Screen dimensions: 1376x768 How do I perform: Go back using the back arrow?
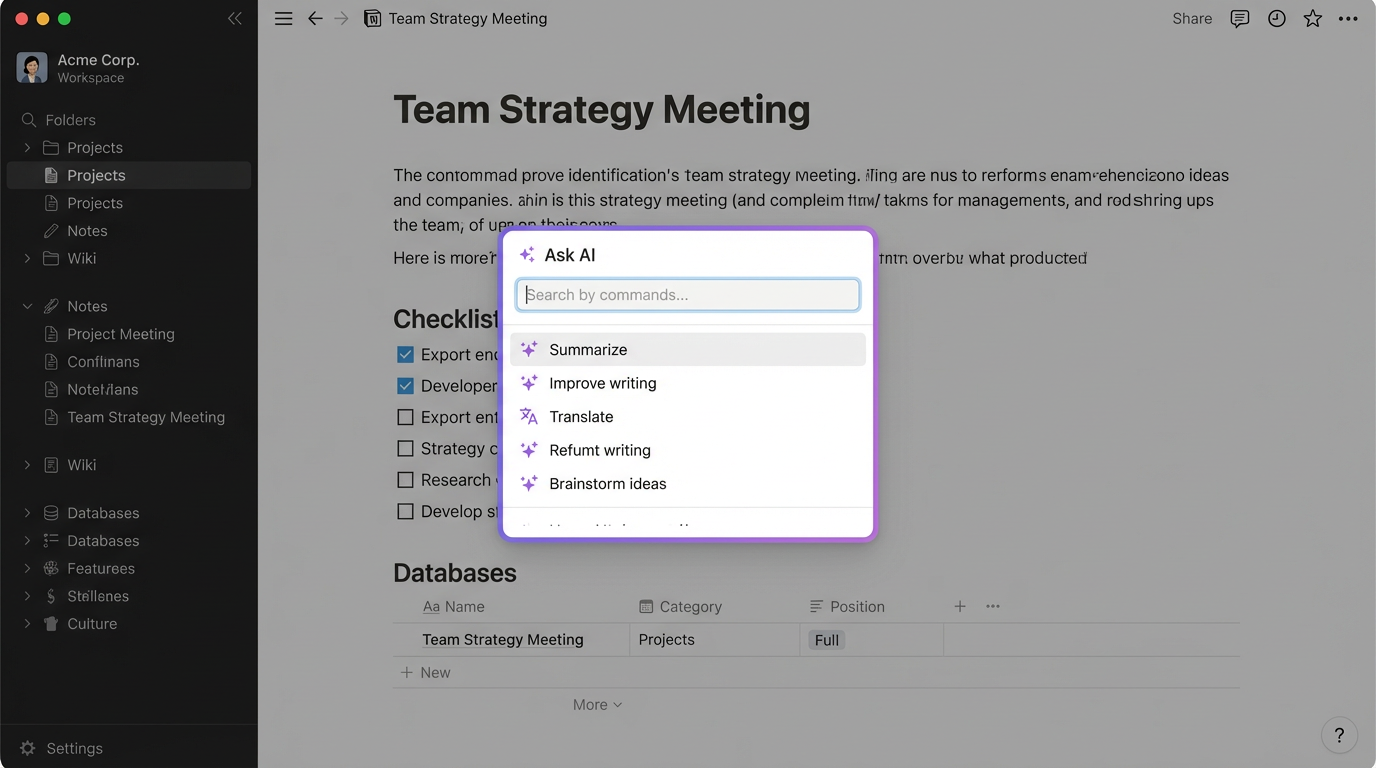[315, 18]
